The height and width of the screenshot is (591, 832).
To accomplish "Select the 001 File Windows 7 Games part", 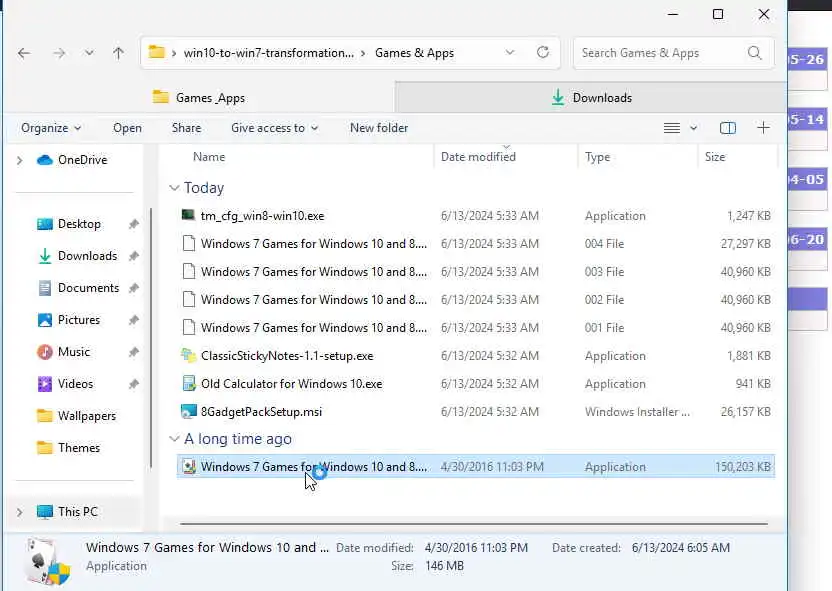I will [x=475, y=328].
